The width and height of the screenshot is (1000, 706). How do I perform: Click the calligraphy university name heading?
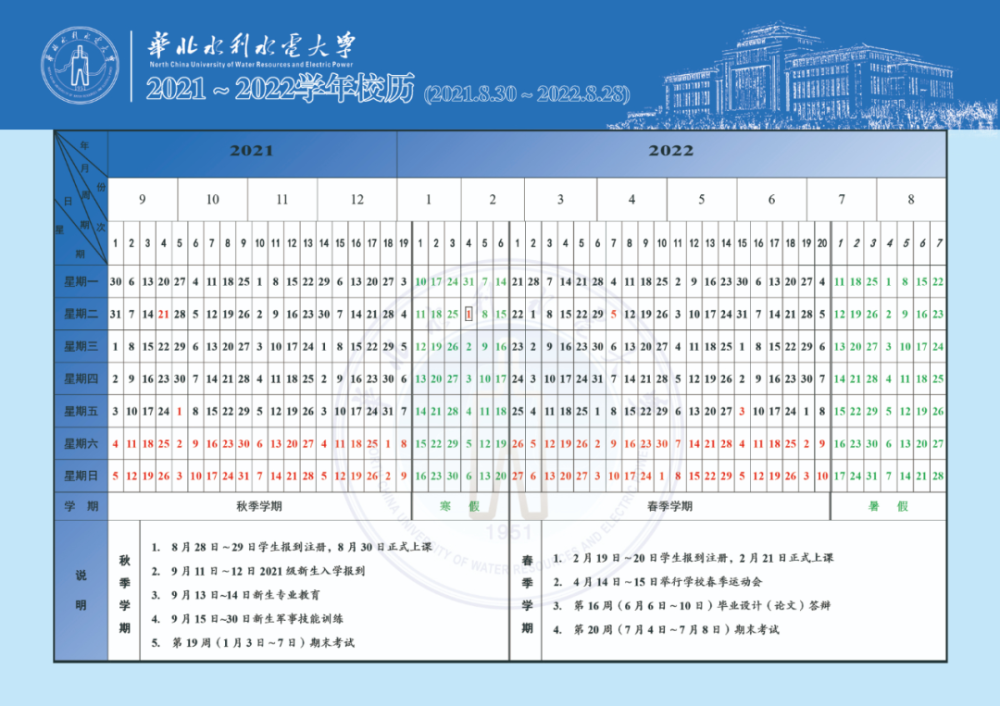pyautogui.click(x=252, y=46)
